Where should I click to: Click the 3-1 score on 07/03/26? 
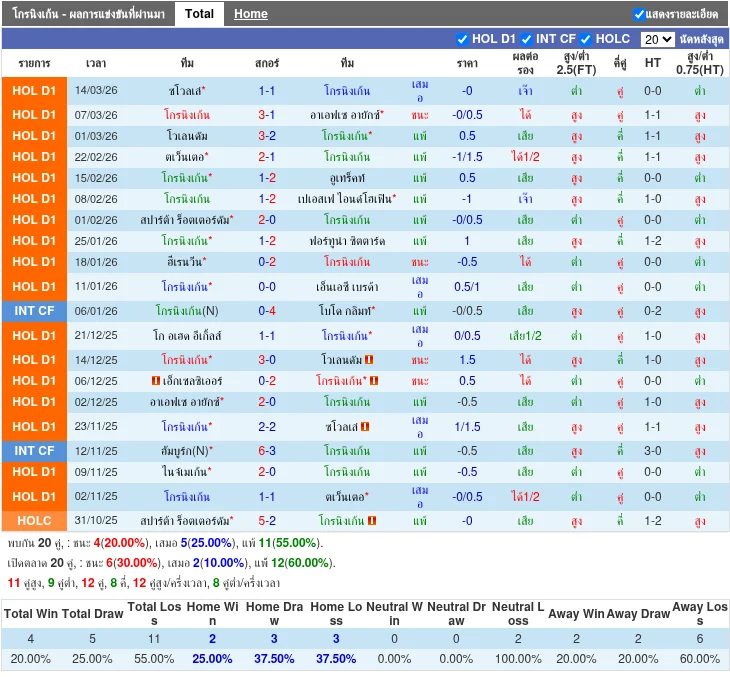click(x=267, y=115)
